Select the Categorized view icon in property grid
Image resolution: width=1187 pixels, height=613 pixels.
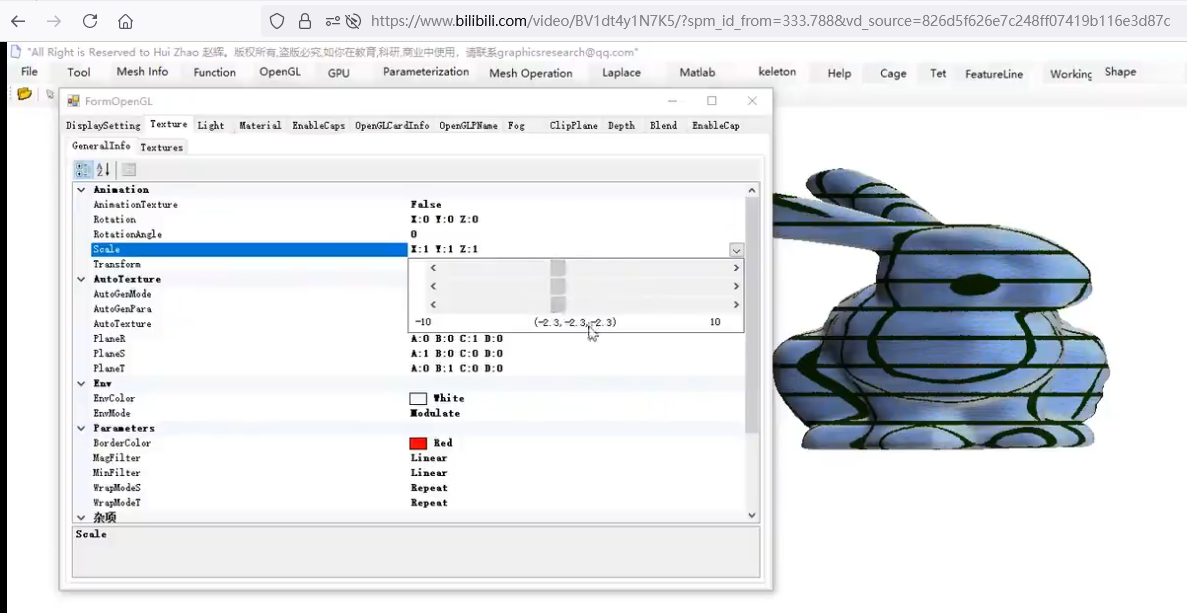(83, 170)
